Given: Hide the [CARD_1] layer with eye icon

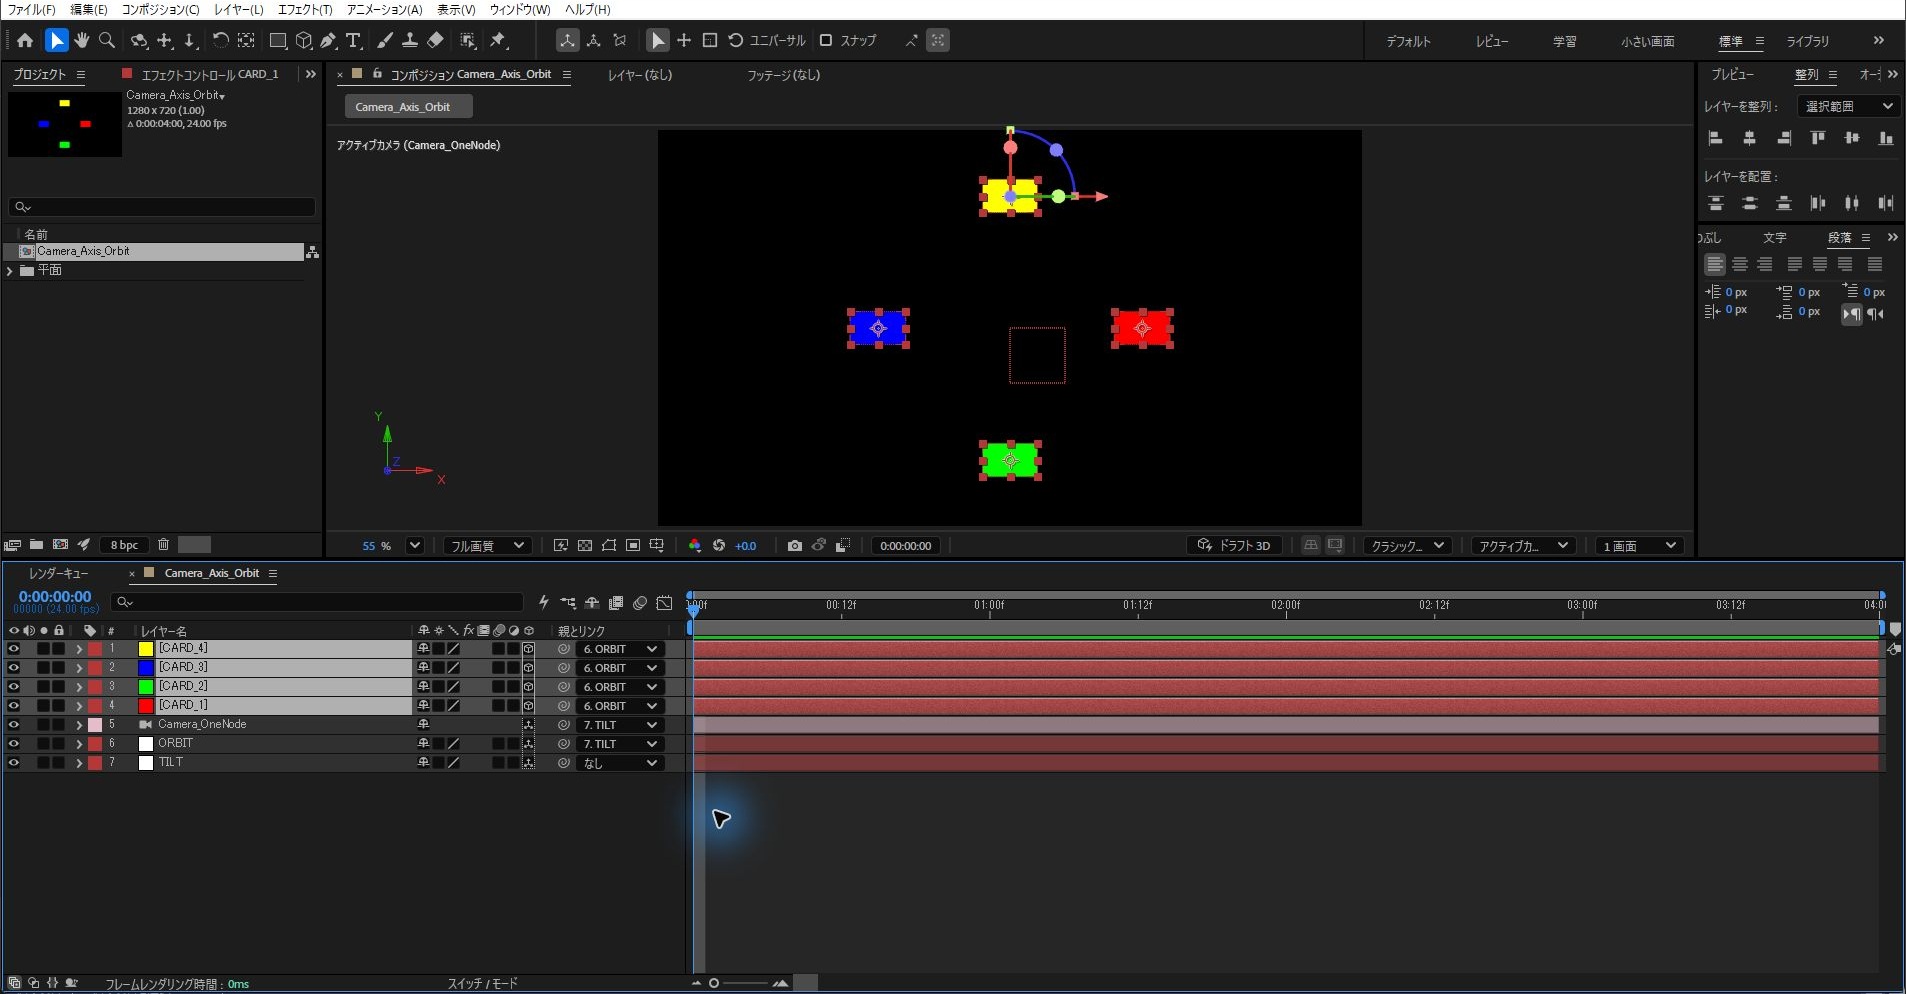Looking at the screenshot, I should [14, 706].
